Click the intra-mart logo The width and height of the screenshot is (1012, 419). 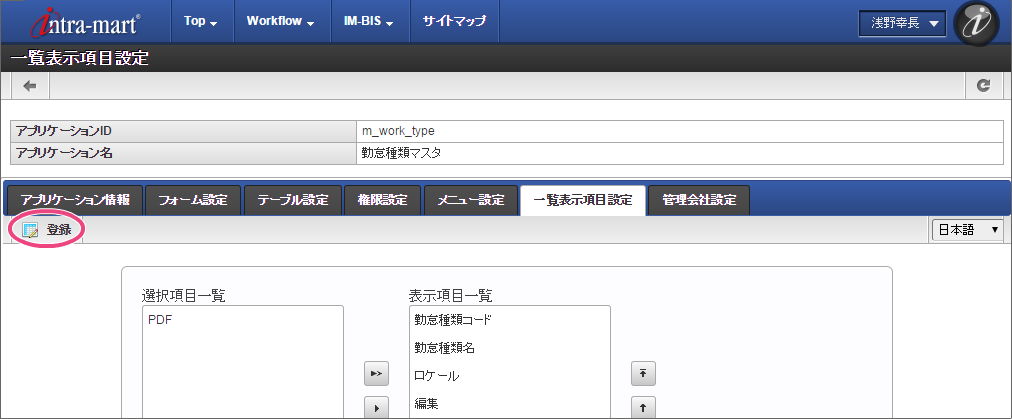tap(83, 23)
